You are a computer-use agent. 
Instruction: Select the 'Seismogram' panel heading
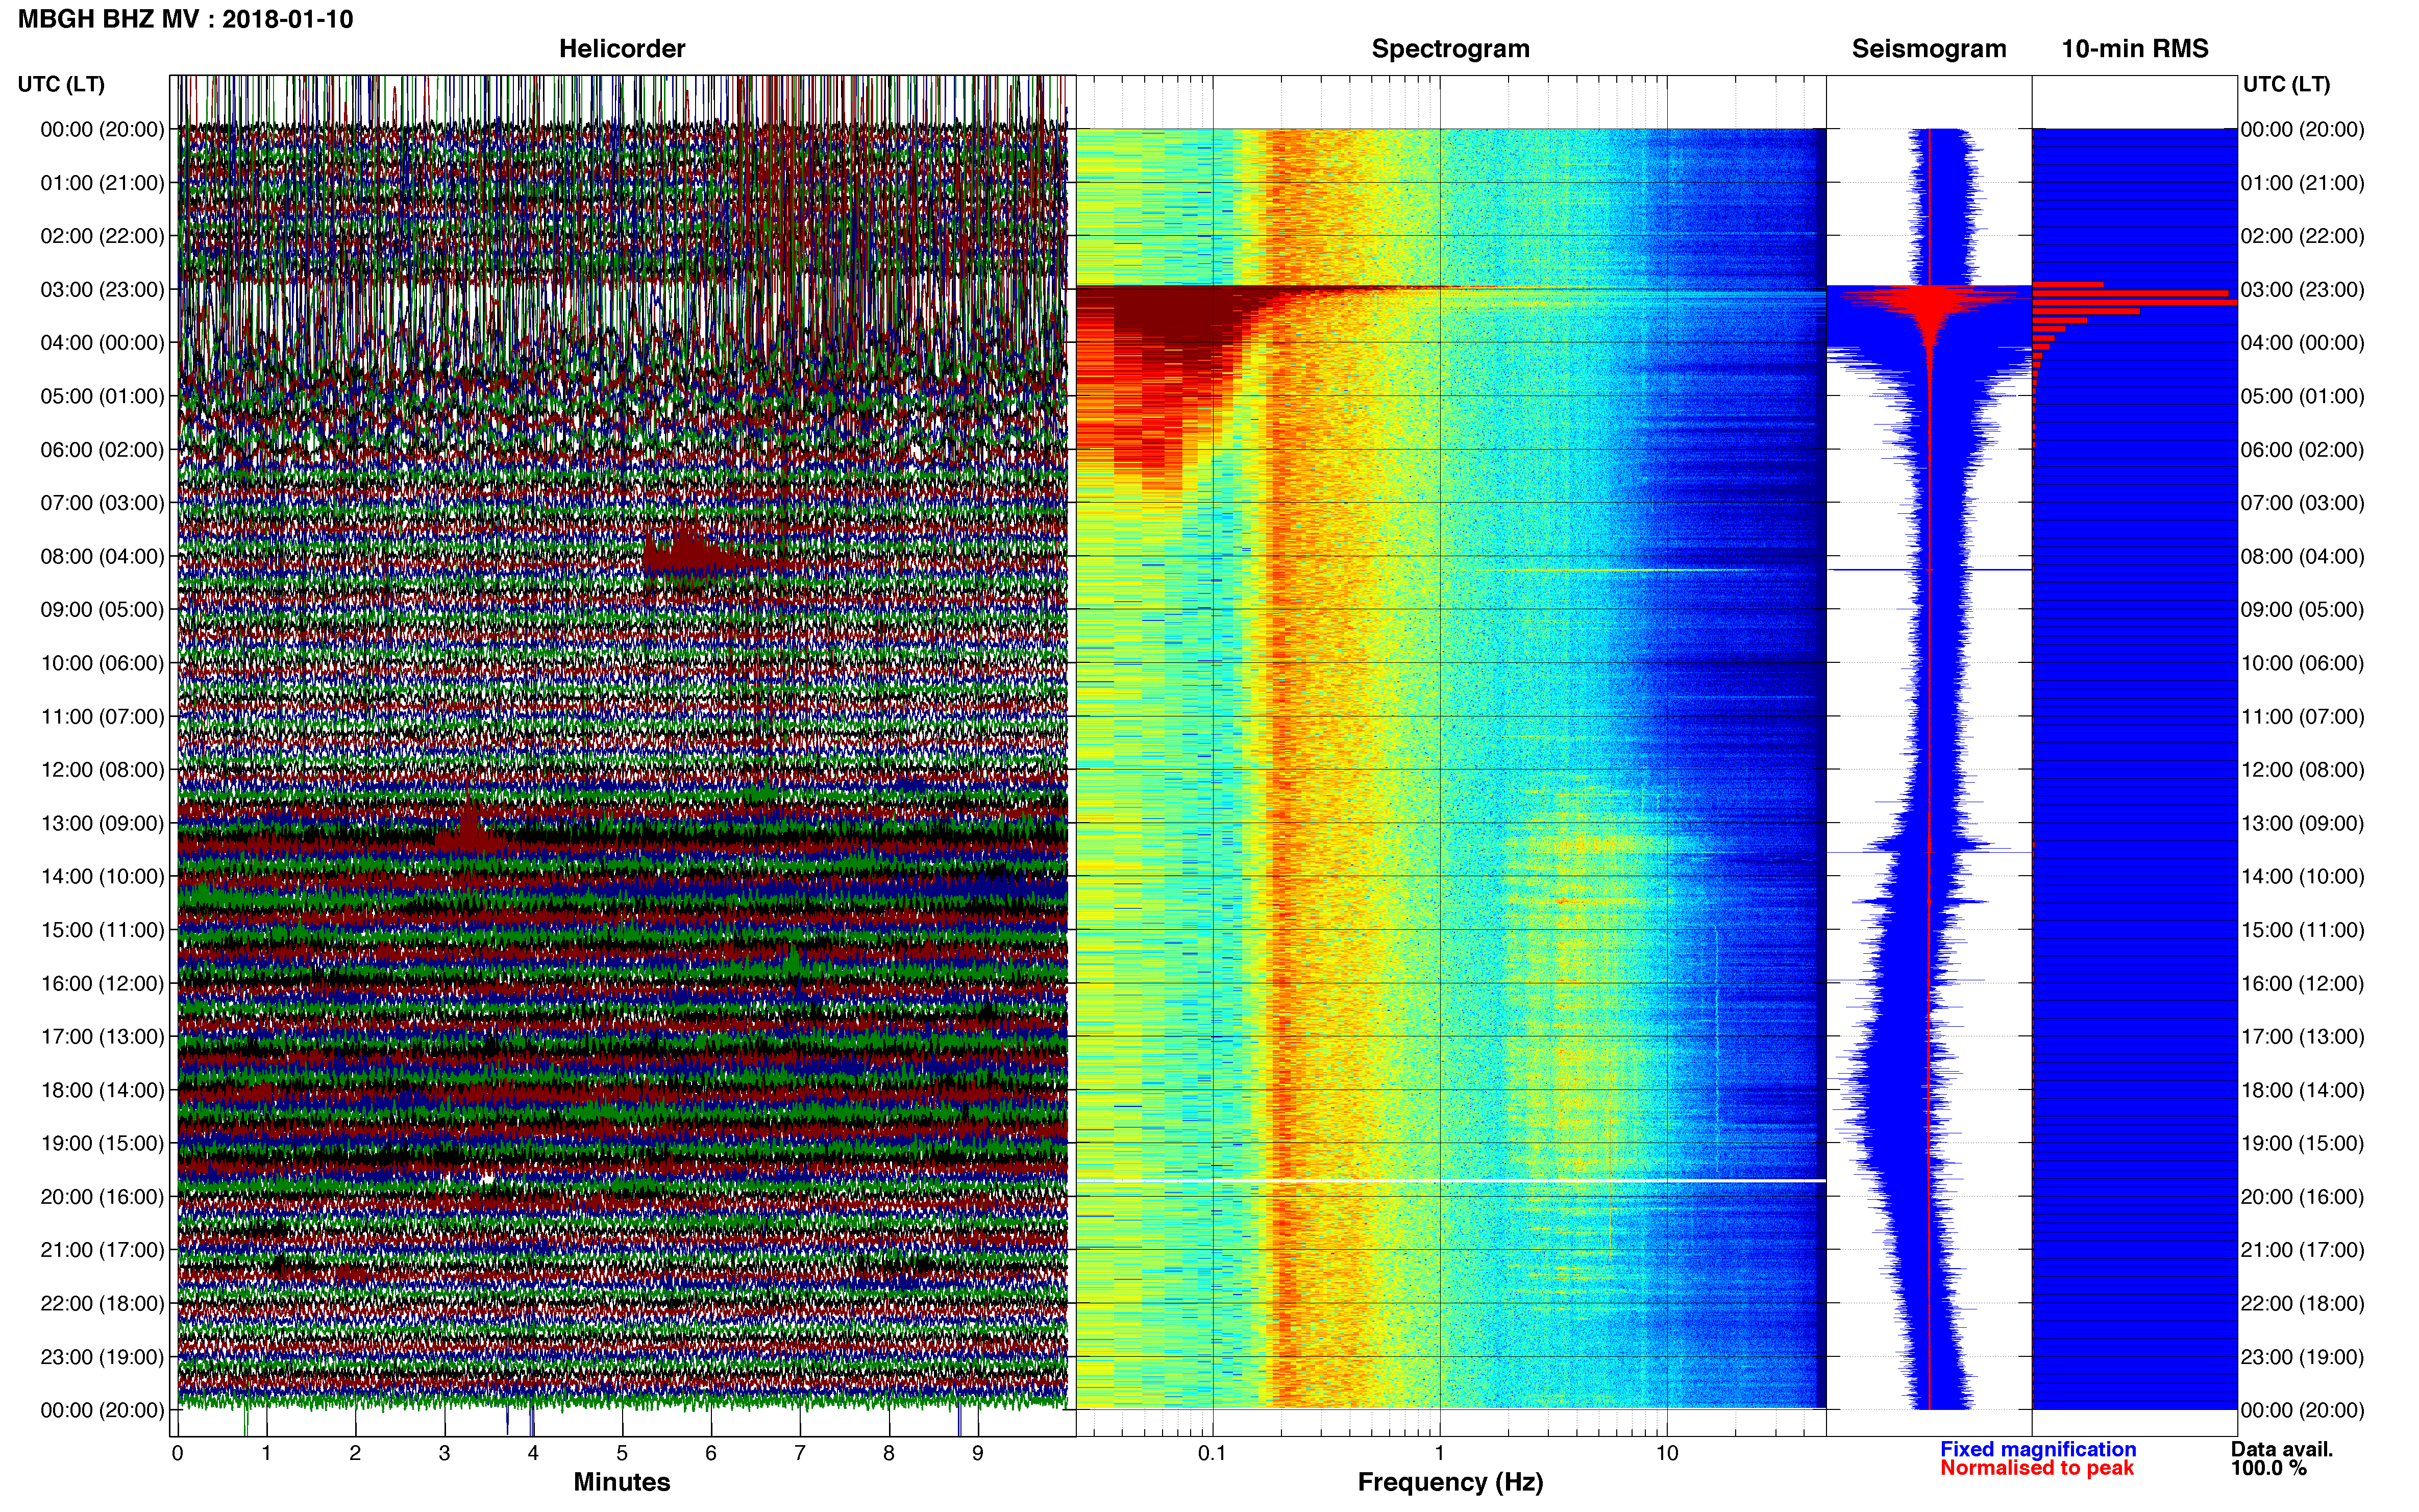[1929, 48]
